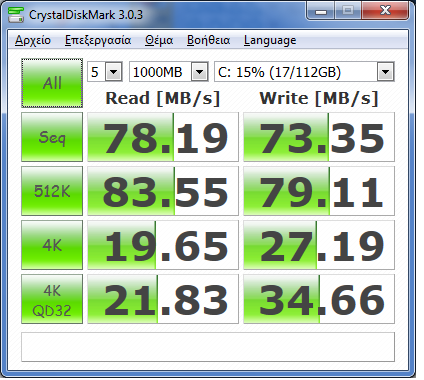Run all benchmarks with the All button

(52, 83)
